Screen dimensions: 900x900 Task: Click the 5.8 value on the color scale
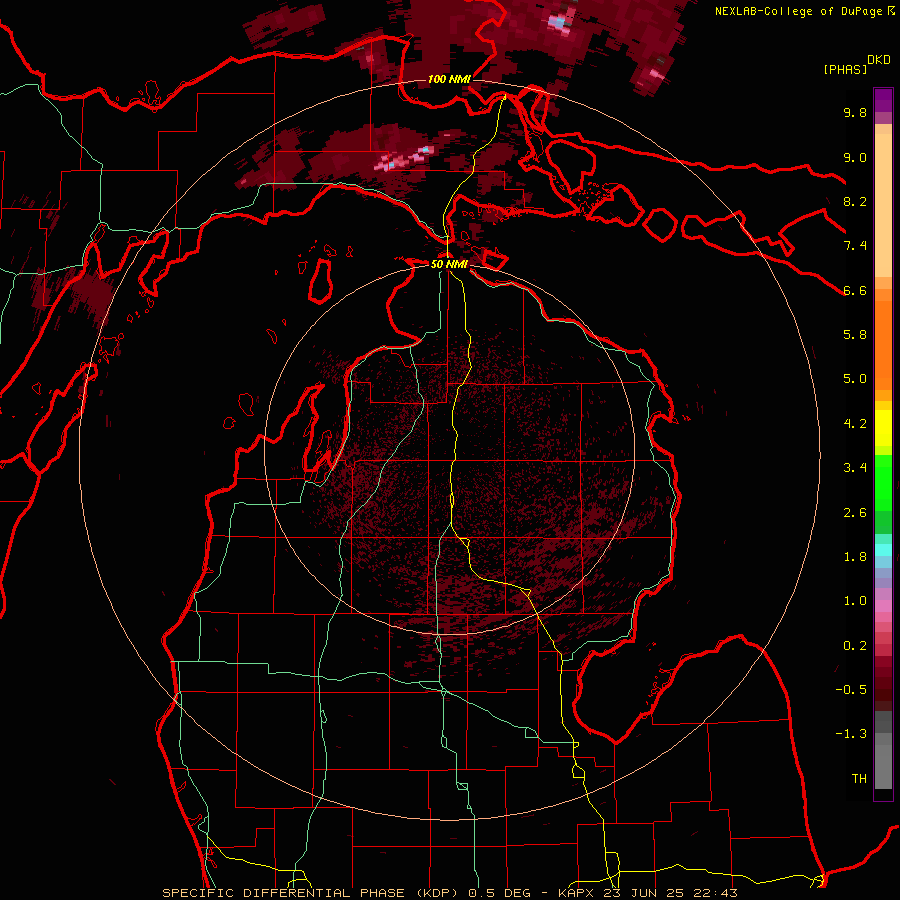click(855, 335)
